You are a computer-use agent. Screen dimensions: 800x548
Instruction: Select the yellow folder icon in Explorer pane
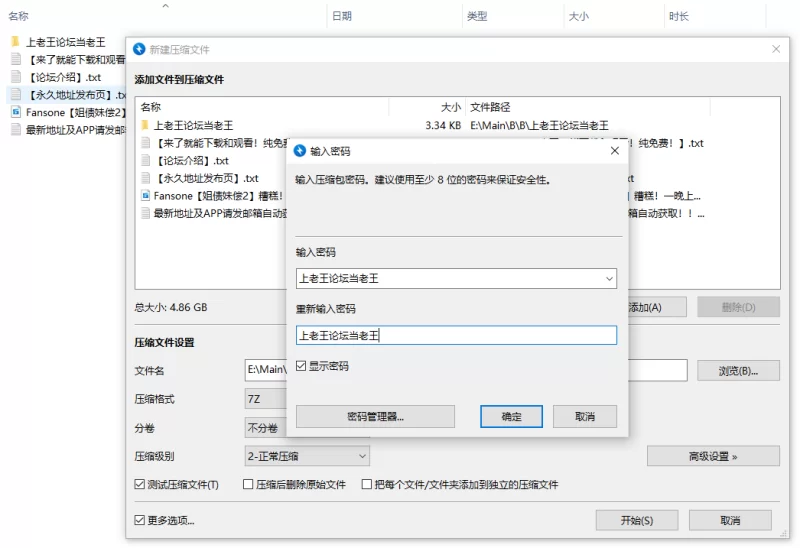pos(15,42)
